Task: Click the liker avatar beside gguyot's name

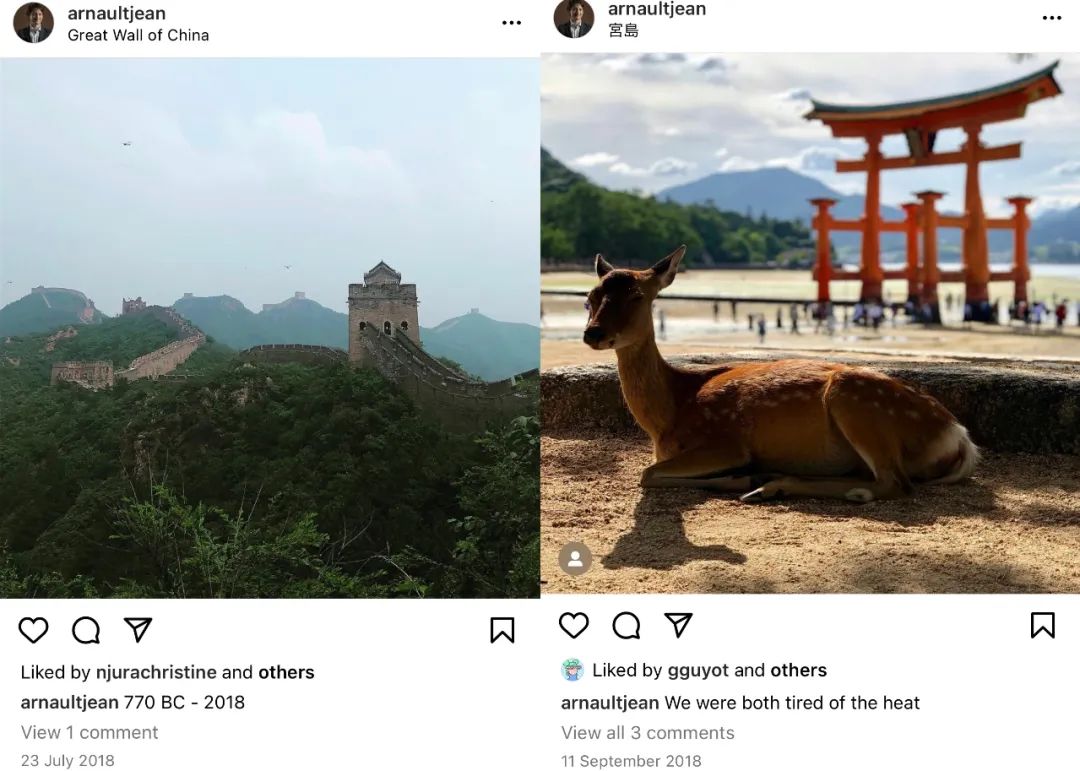Action: (573, 670)
